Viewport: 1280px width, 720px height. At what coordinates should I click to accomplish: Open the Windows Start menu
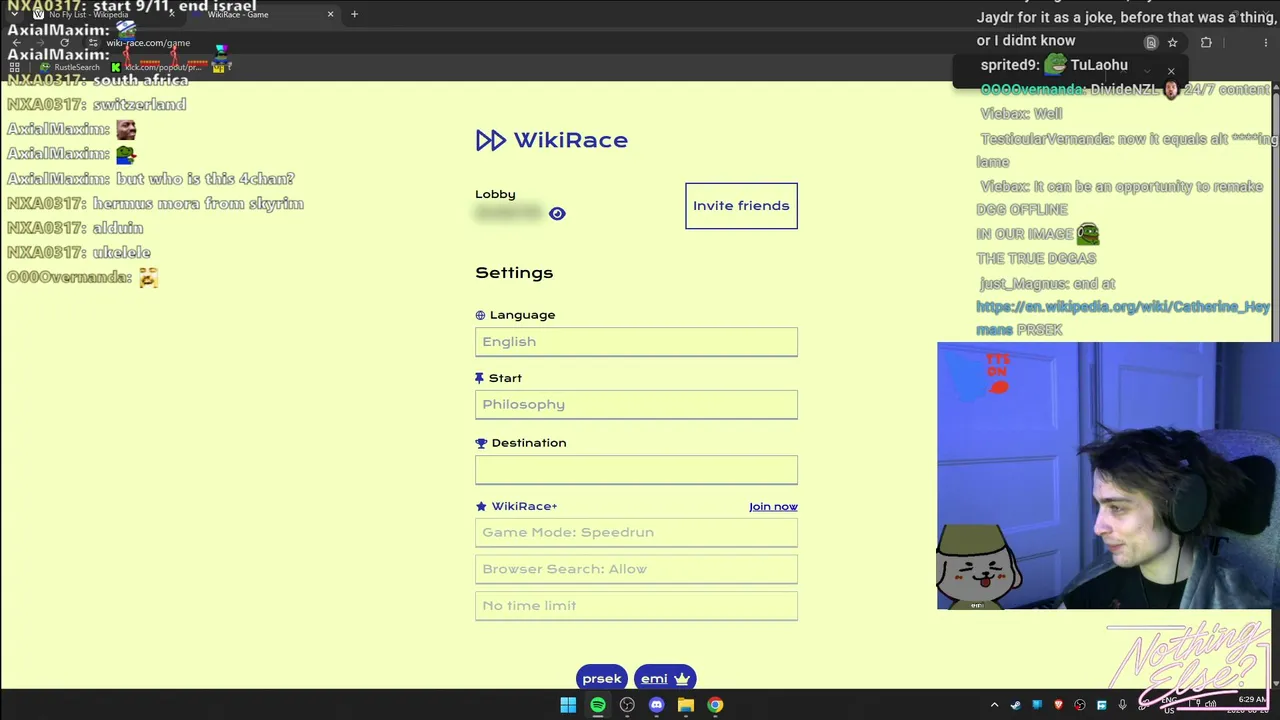pyautogui.click(x=568, y=705)
